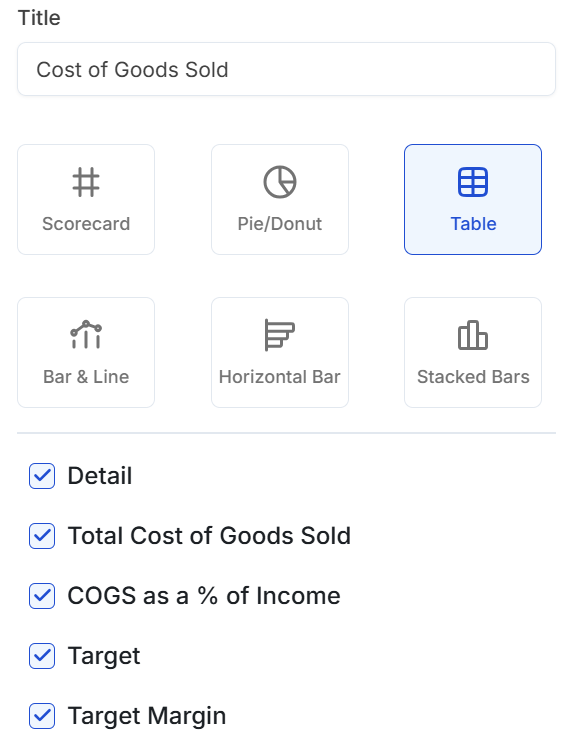
Task: Select the Horizontal Bar chart icon
Action: tap(280, 335)
